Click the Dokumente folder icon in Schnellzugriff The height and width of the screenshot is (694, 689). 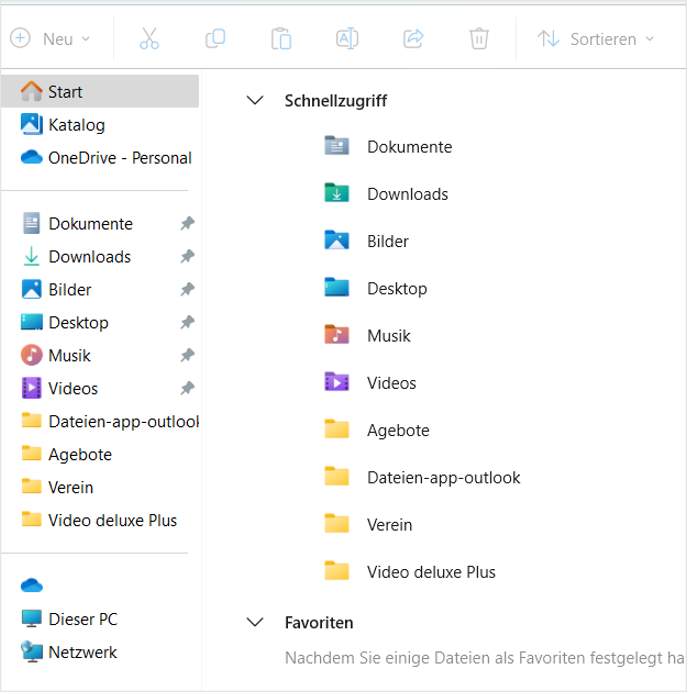tap(336, 146)
